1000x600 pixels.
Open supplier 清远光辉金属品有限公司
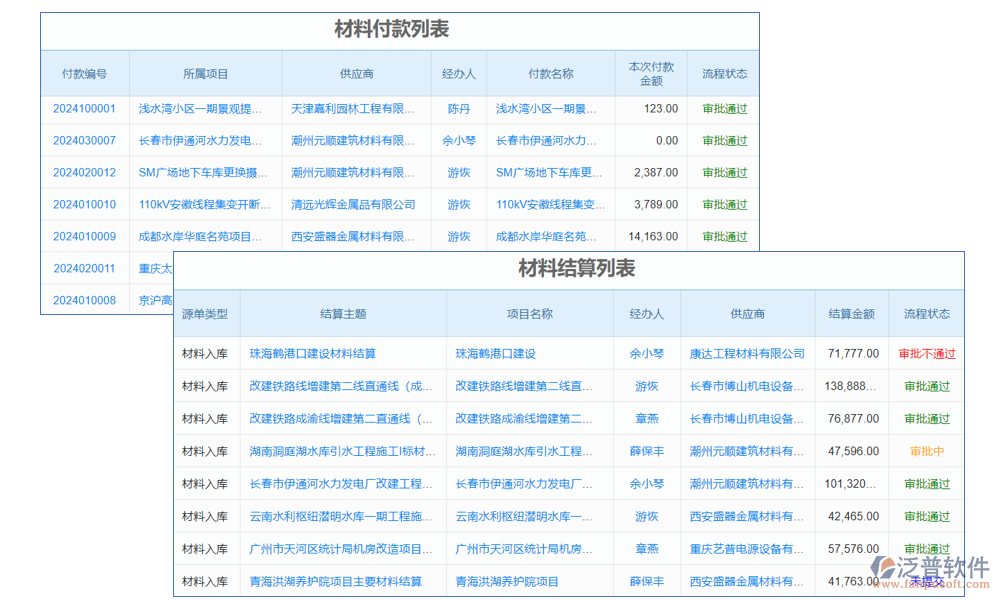(353, 204)
